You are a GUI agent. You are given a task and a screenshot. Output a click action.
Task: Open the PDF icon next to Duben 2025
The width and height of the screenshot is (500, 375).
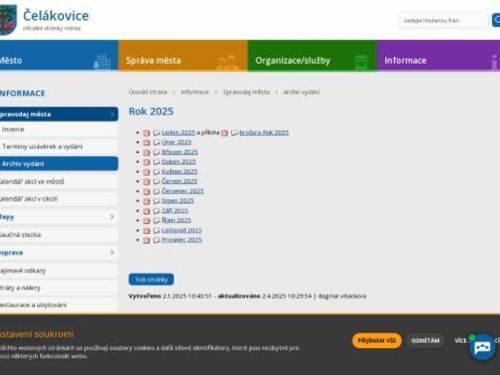click(x=147, y=162)
